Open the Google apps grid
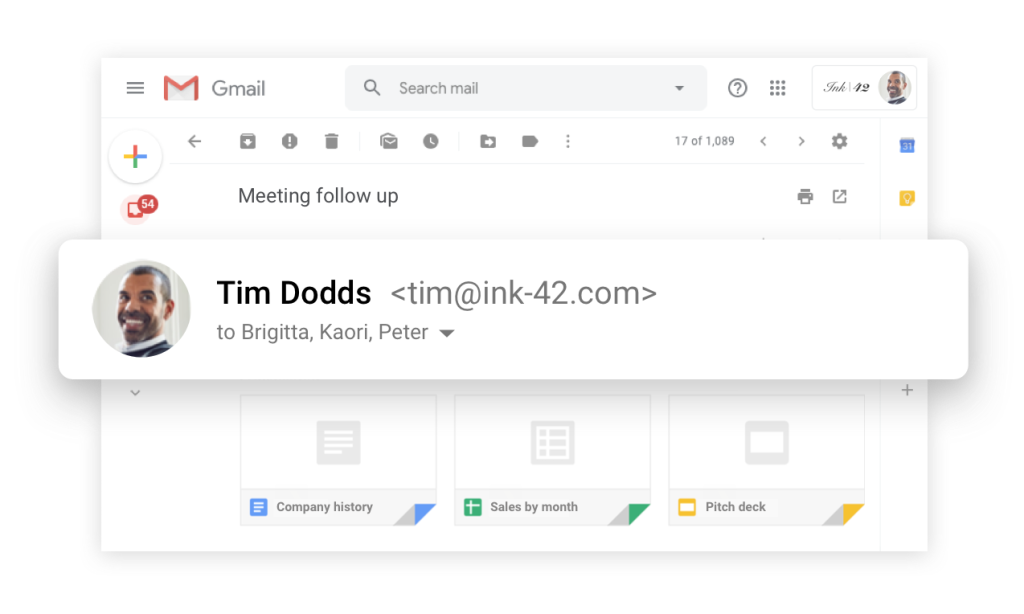1024x614 pixels. [777, 88]
